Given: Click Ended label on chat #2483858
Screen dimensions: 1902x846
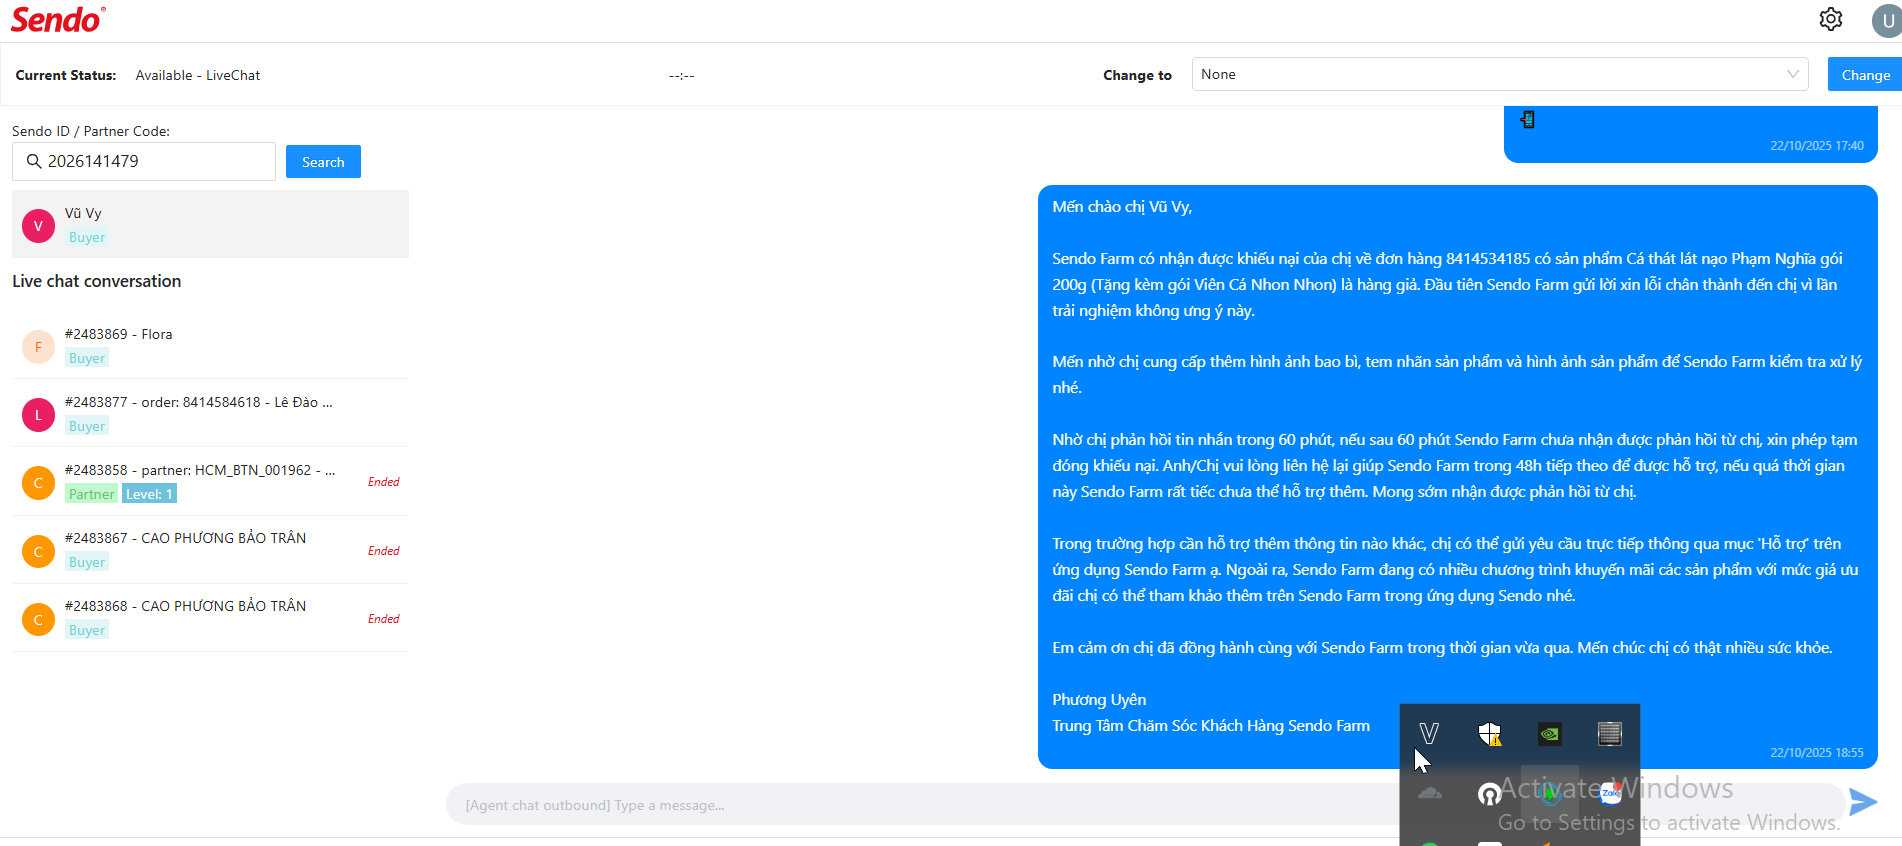Looking at the screenshot, I should (383, 482).
